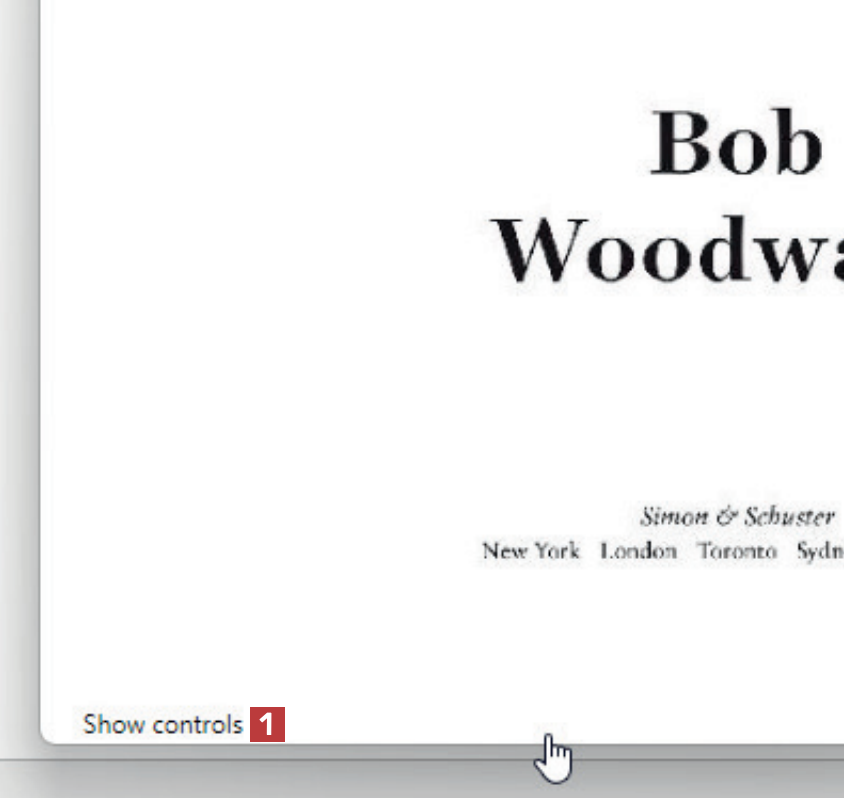The height and width of the screenshot is (798, 844).
Task: Select the 'Simon & Schuster' publisher text
Action: point(737,517)
